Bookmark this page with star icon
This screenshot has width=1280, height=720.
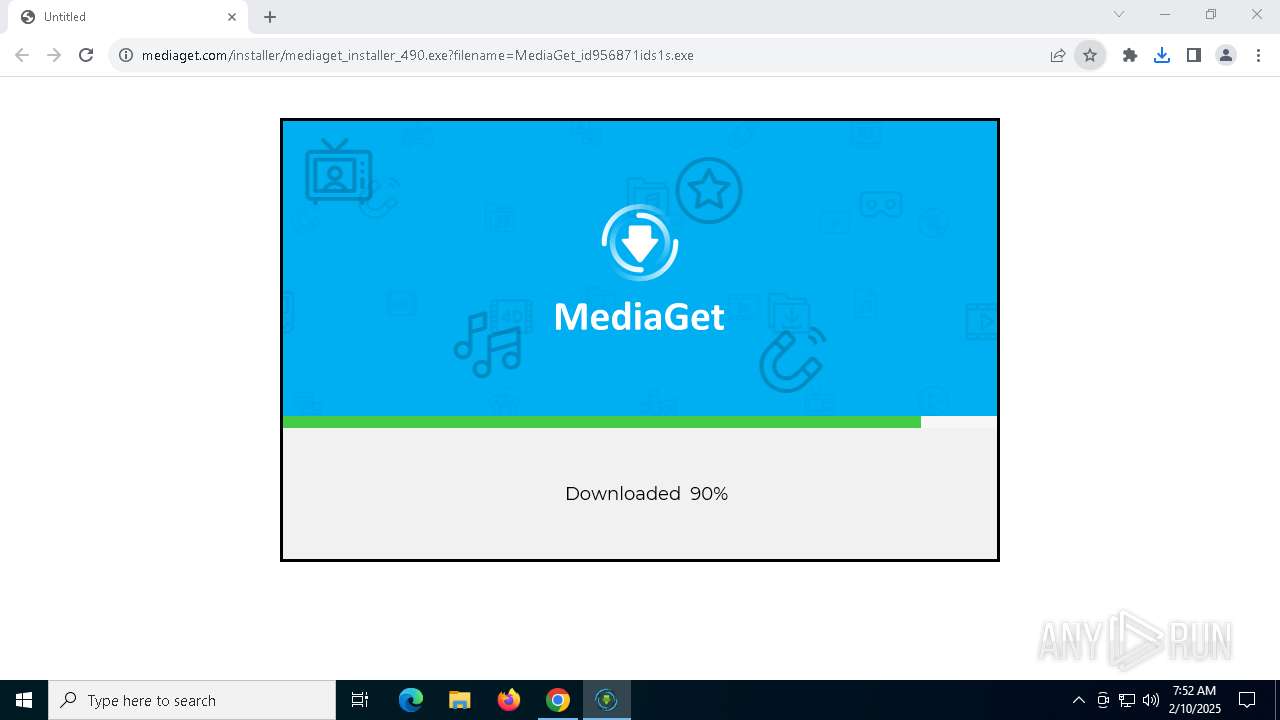1090,55
